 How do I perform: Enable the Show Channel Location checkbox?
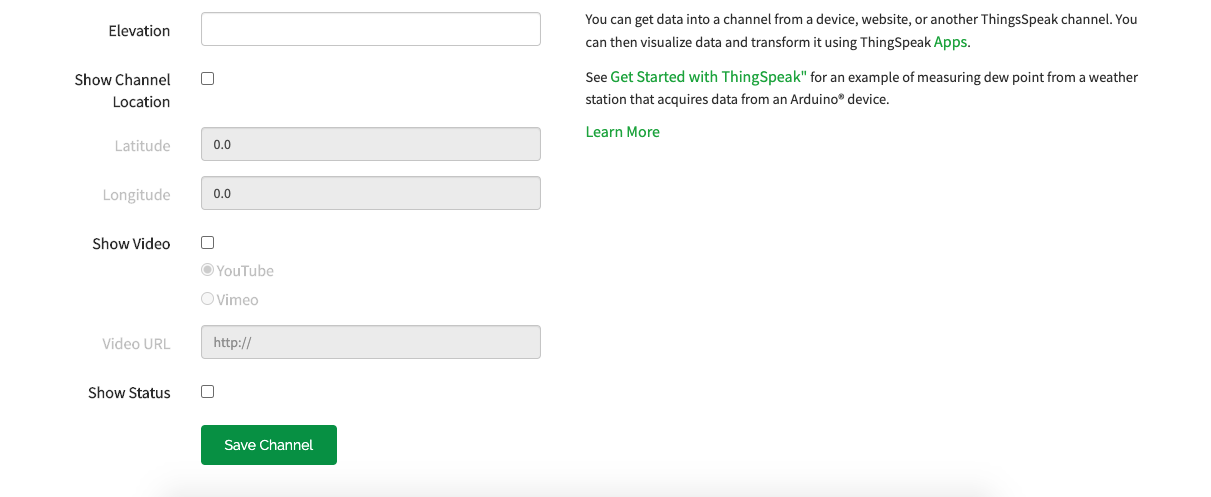[208, 79]
